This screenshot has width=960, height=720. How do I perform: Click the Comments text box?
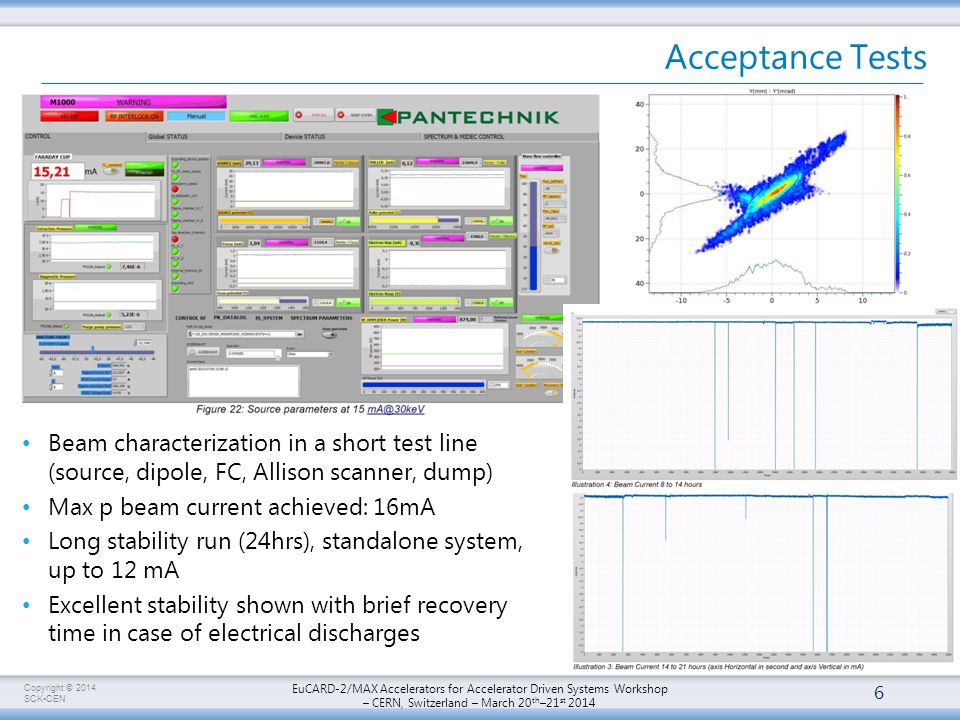point(243,381)
